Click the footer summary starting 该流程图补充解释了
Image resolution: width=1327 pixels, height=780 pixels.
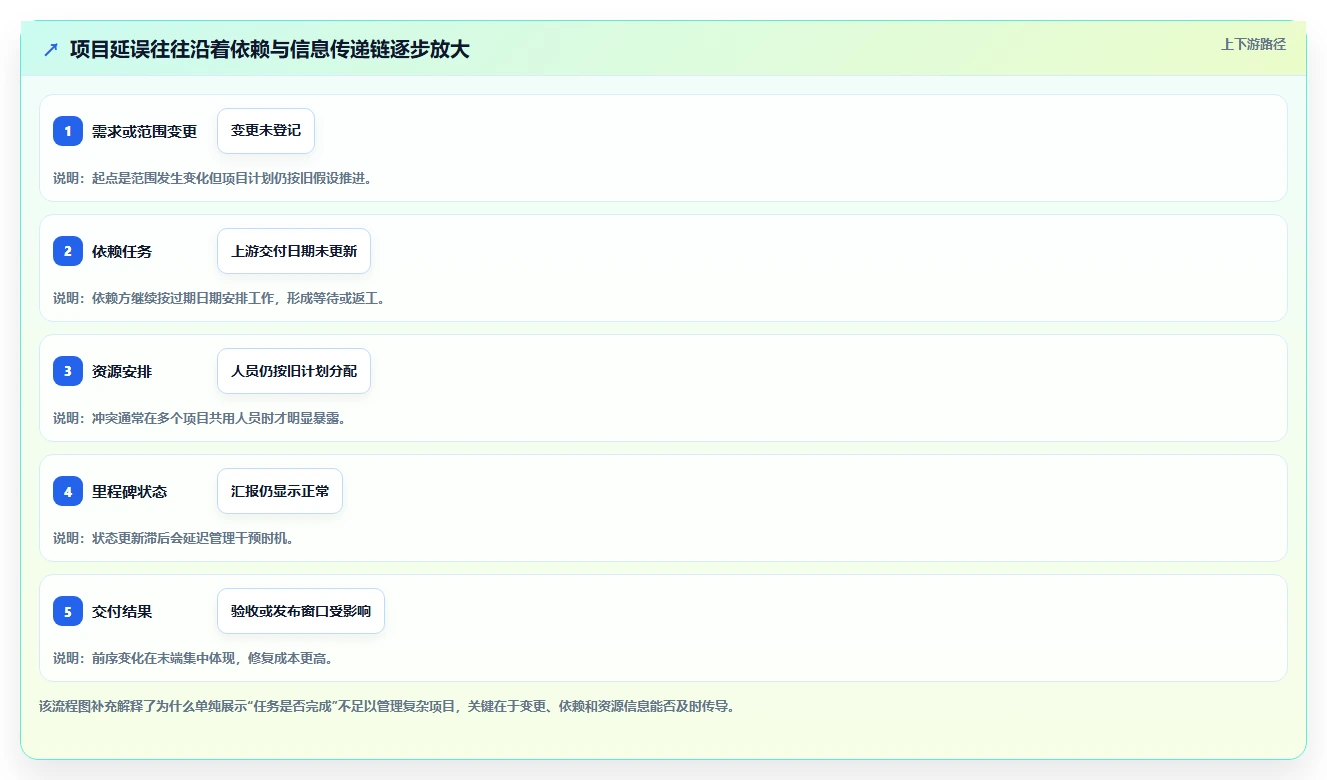389,706
